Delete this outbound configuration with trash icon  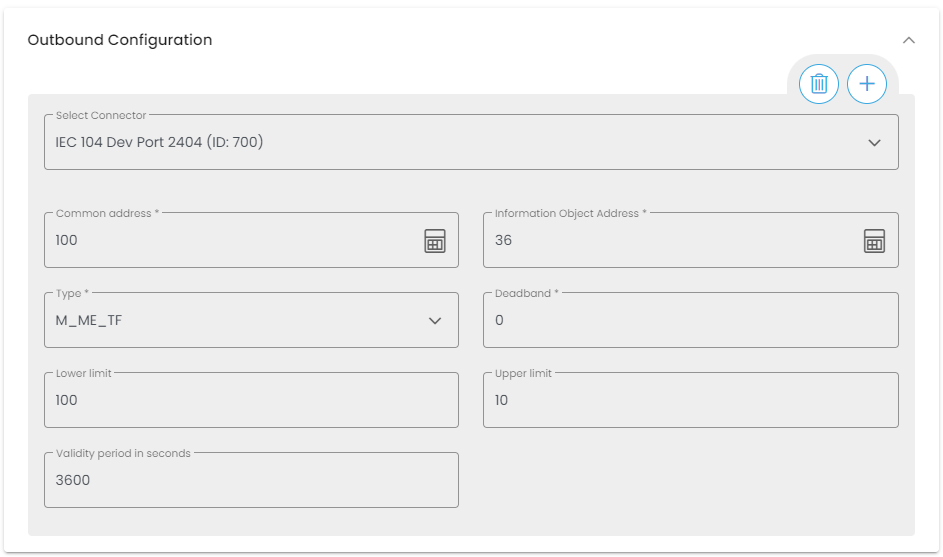pos(819,84)
